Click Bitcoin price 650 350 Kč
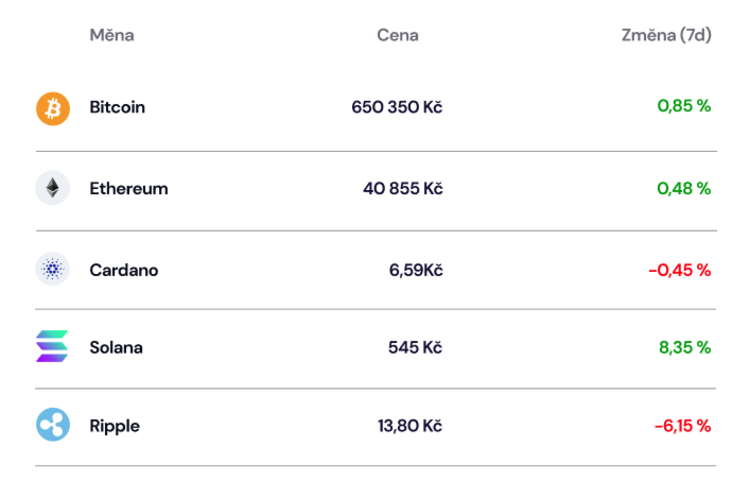This screenshot has width=750, height=498. 396,107
